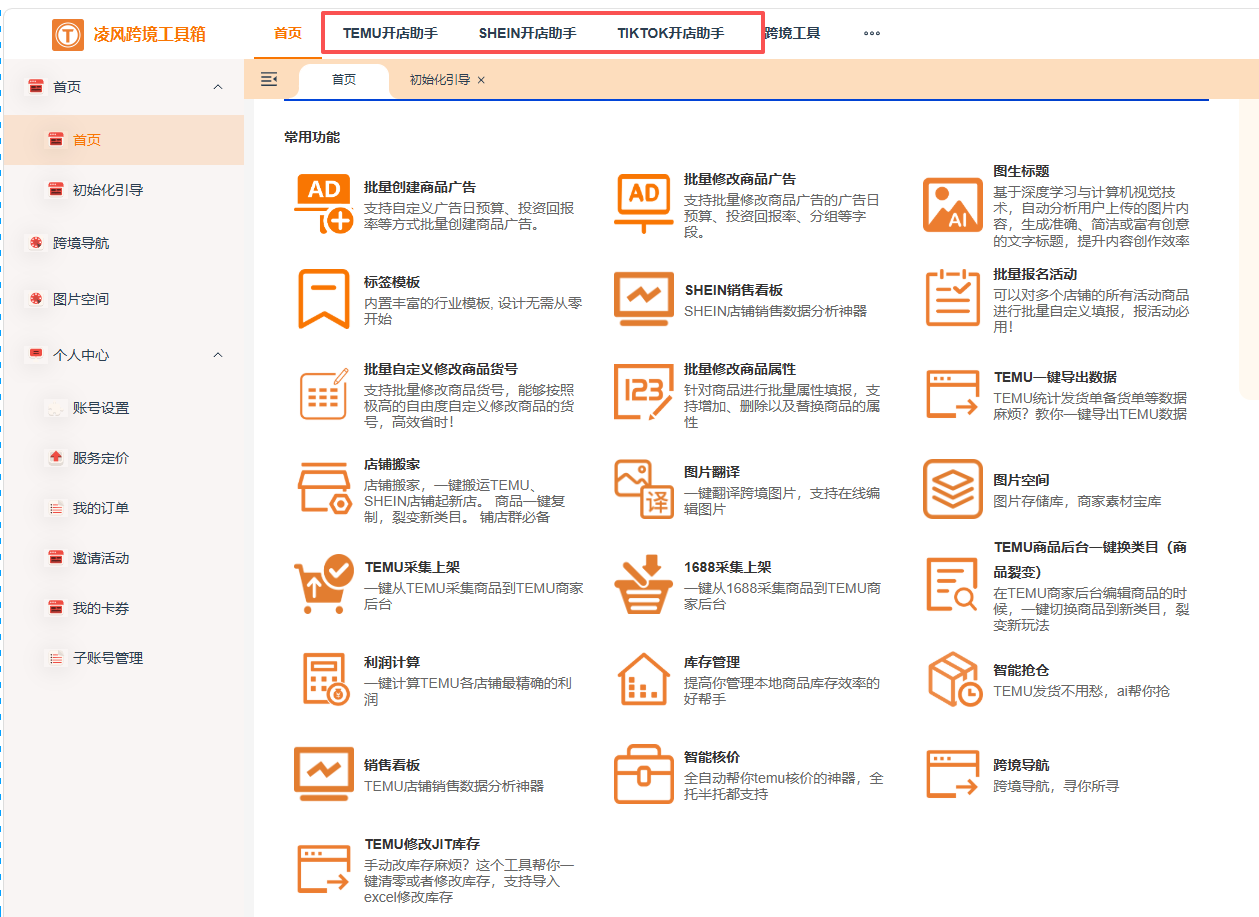Screen dimensions: 1259x917
Task: Open the TEMU商品后台一键换类目 search icon
Action: click(x=953, y=584)
